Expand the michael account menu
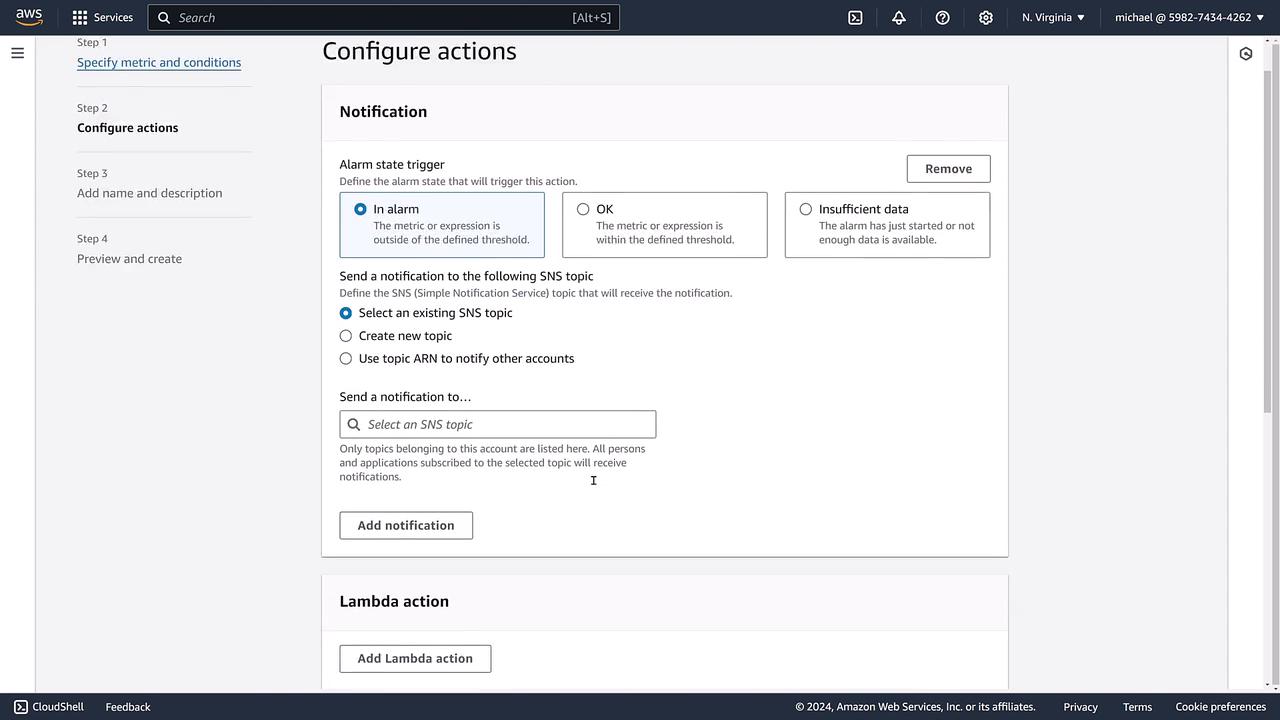 1189,17
